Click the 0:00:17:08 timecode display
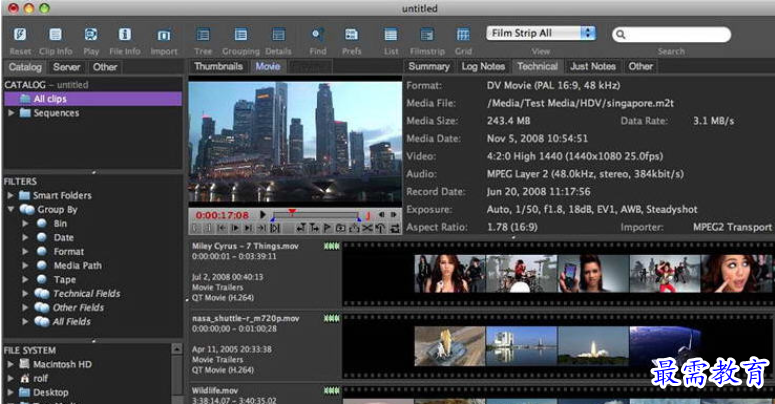Viewport: 775px width, 404px height. [222, 215]
